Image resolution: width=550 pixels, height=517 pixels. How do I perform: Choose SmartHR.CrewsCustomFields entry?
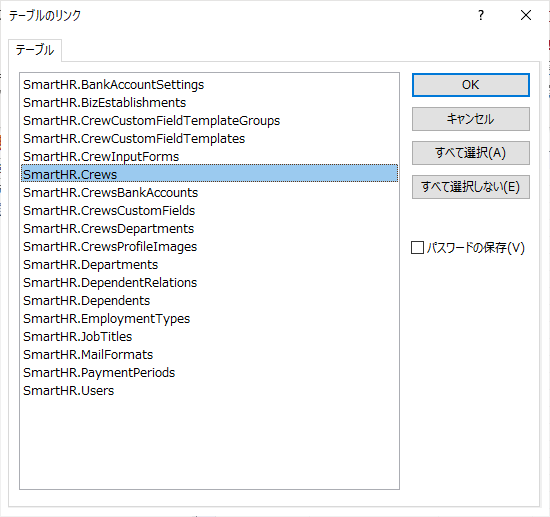(209, 211)
